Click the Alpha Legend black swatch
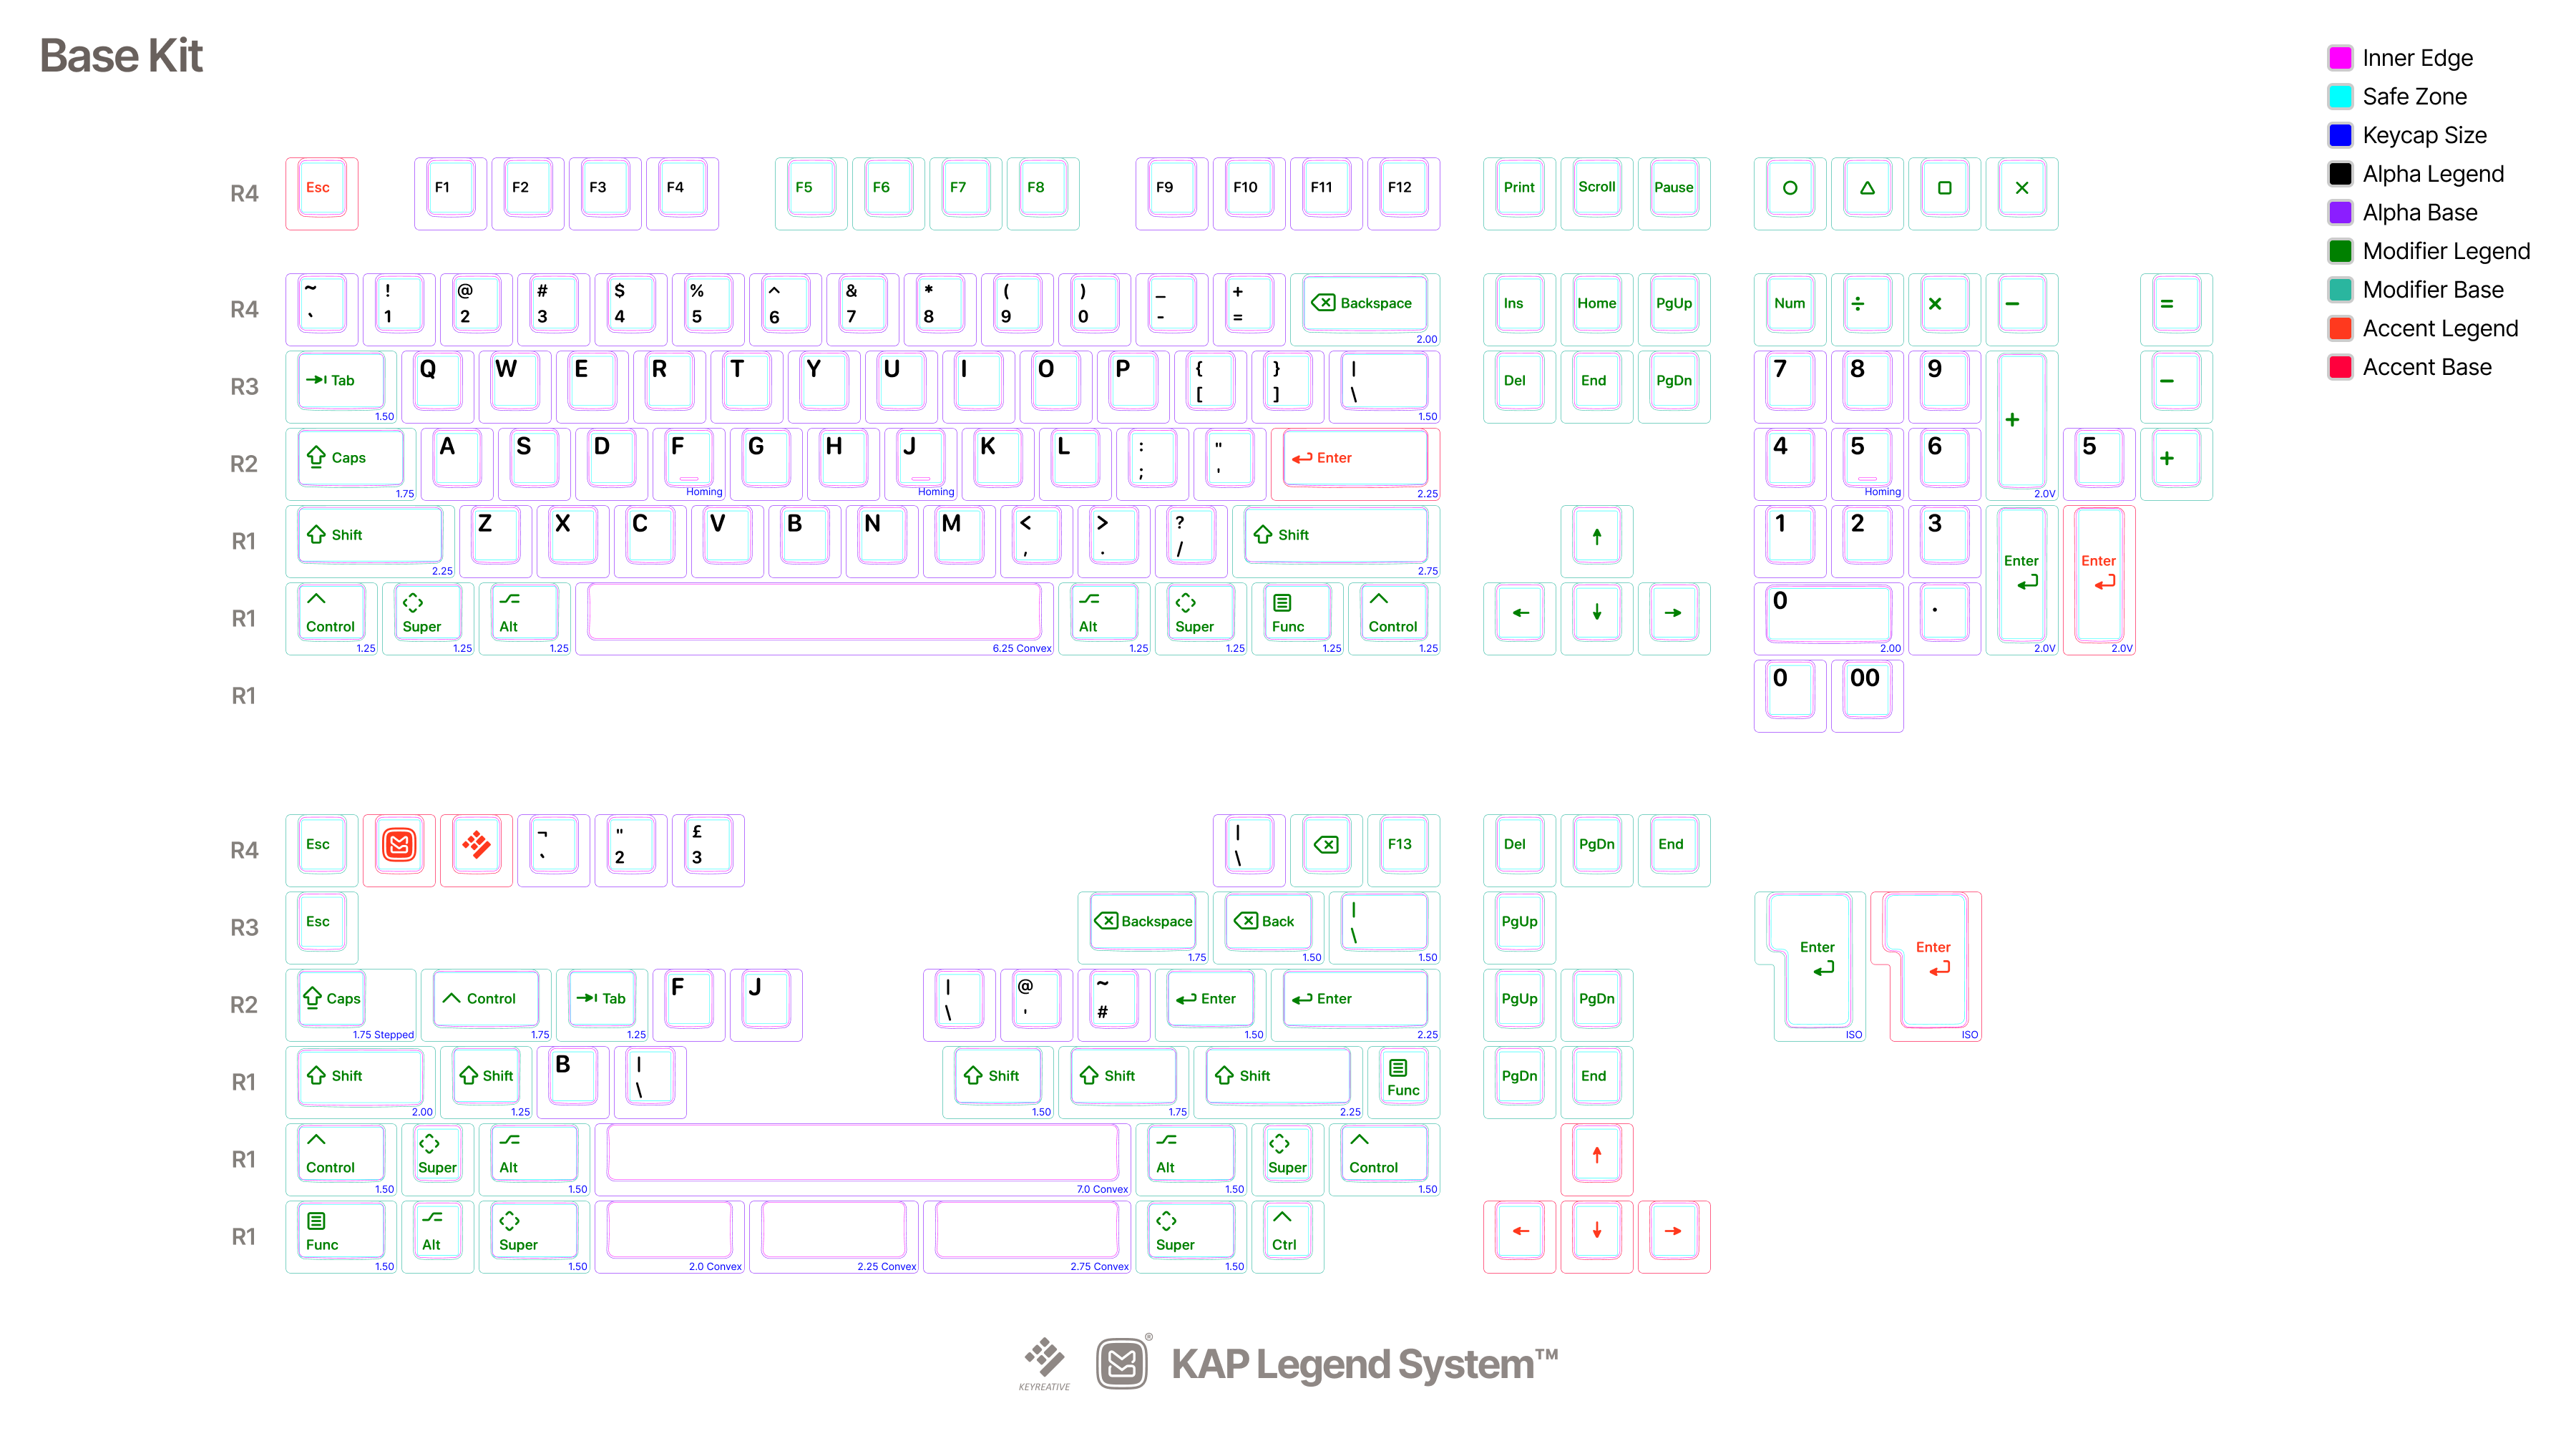This screenshot has width=2576, height=1431. point(2340,174)
